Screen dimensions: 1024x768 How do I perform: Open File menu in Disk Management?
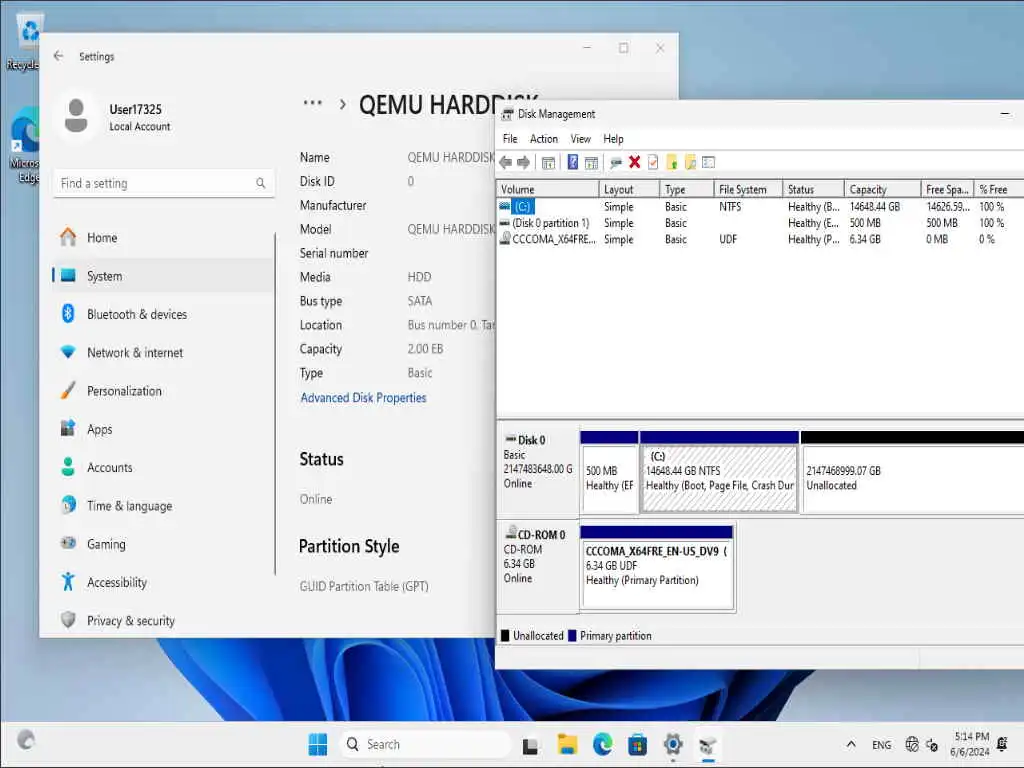point(510,138)
